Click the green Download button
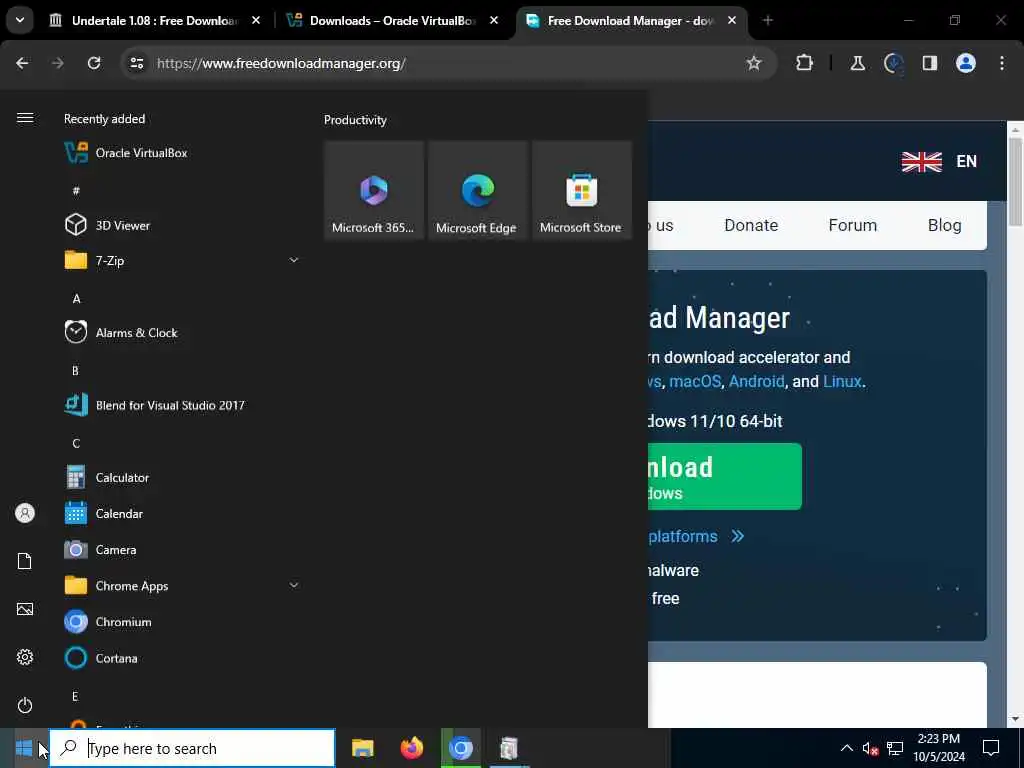This screenshot has width=1024, height=768. coord(725,477)
